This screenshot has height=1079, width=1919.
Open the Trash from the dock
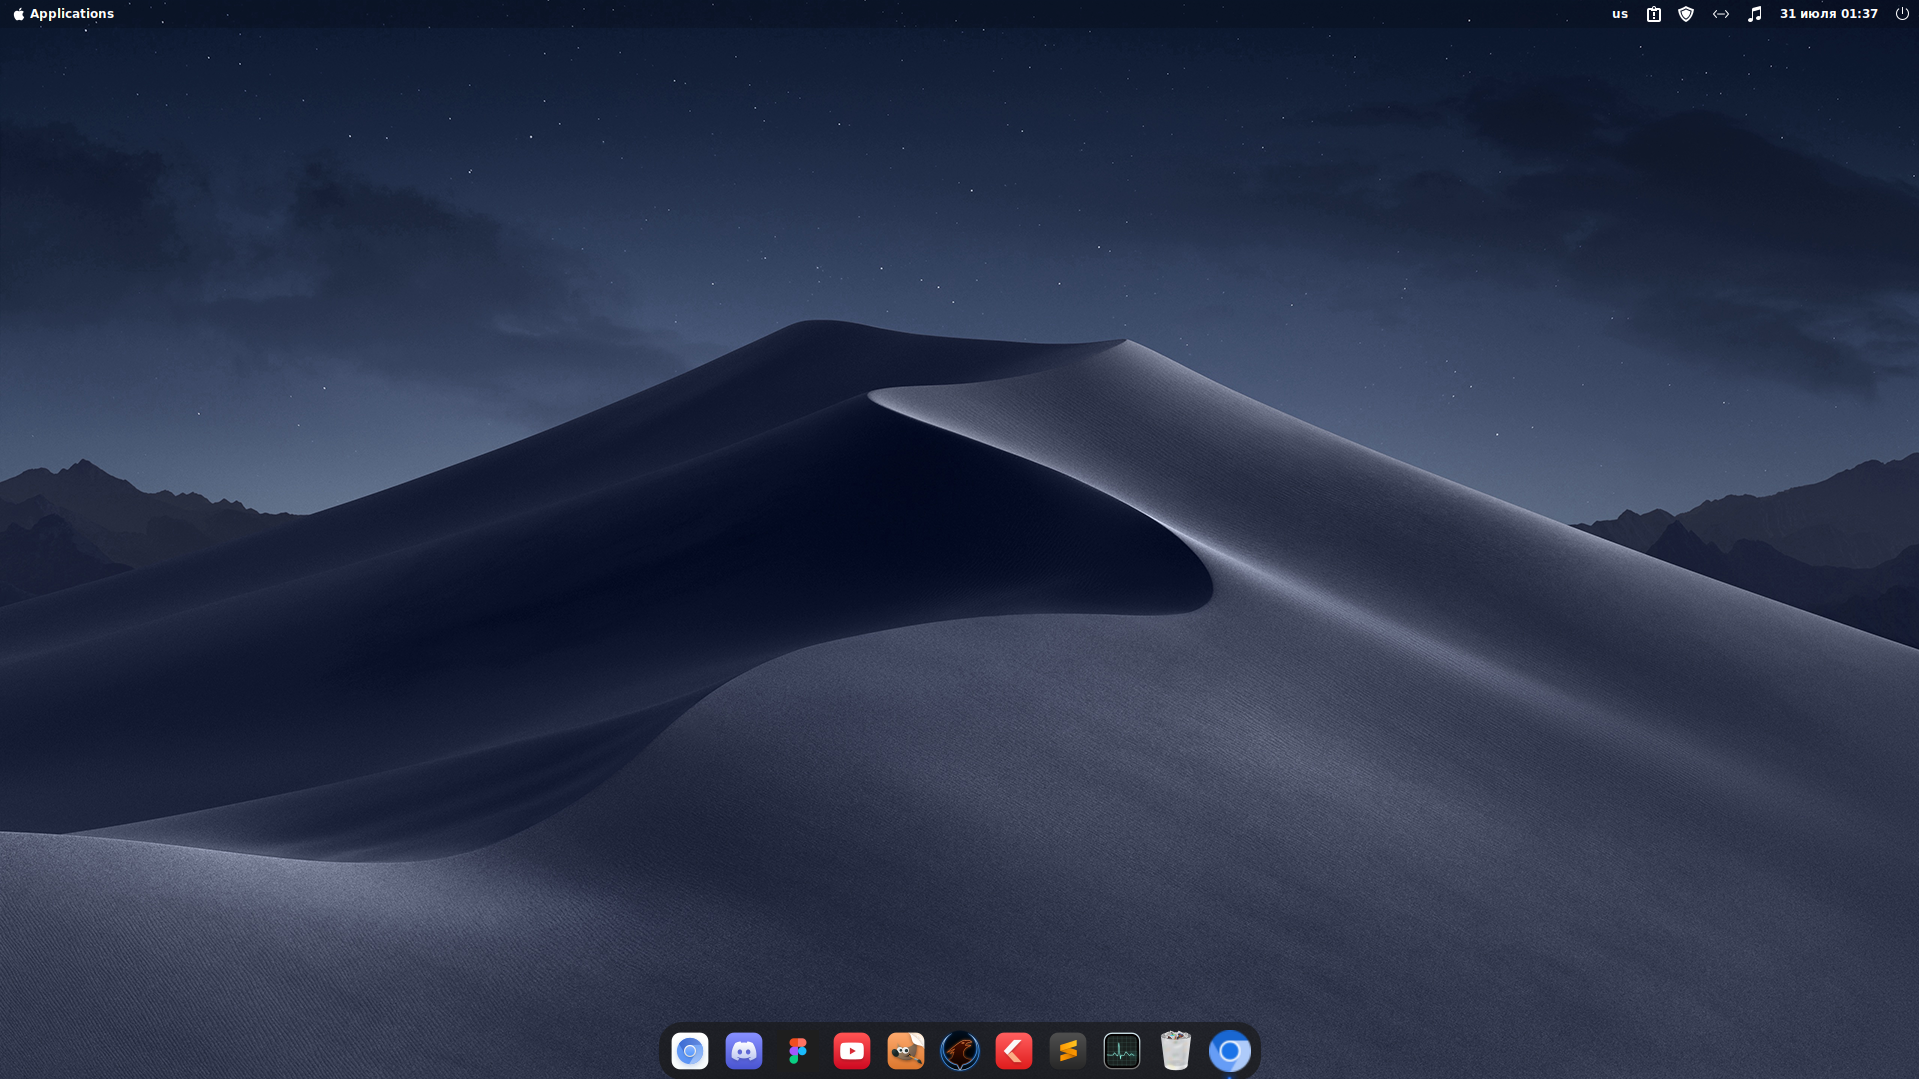(1176, 1051)
